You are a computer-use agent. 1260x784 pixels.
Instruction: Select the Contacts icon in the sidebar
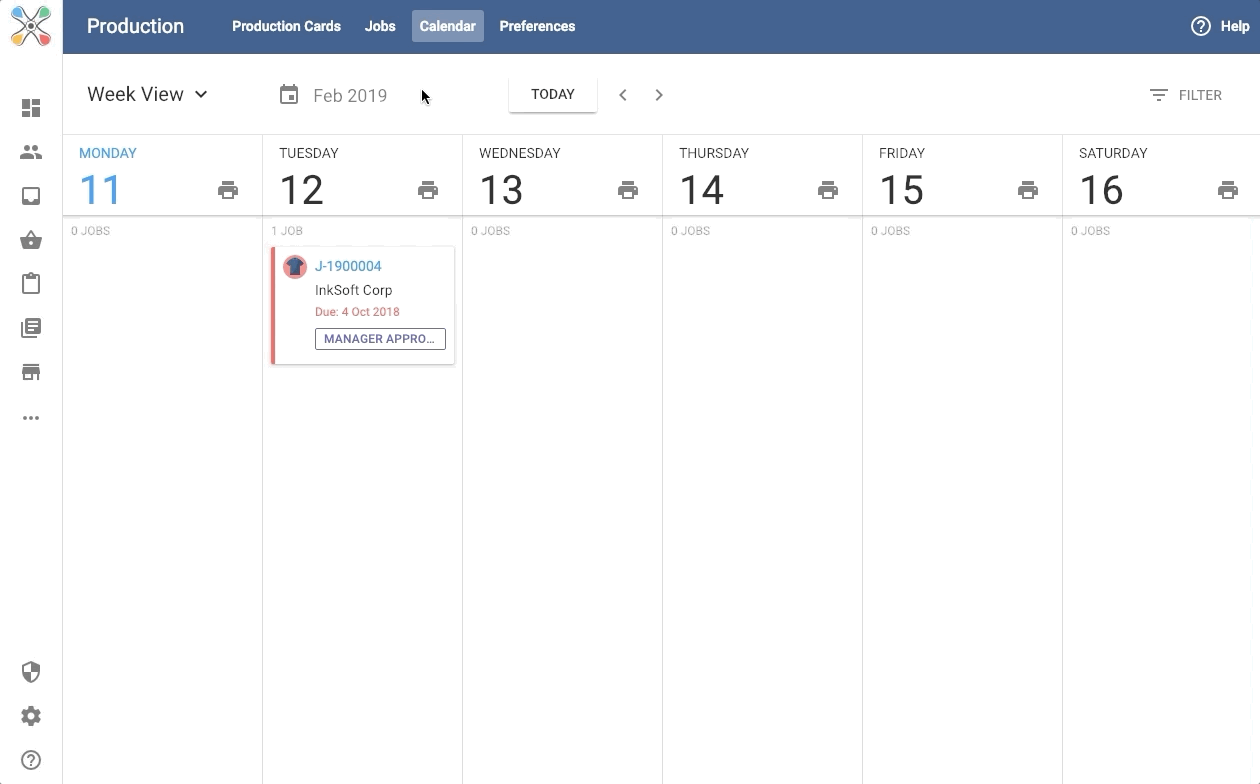31,151
